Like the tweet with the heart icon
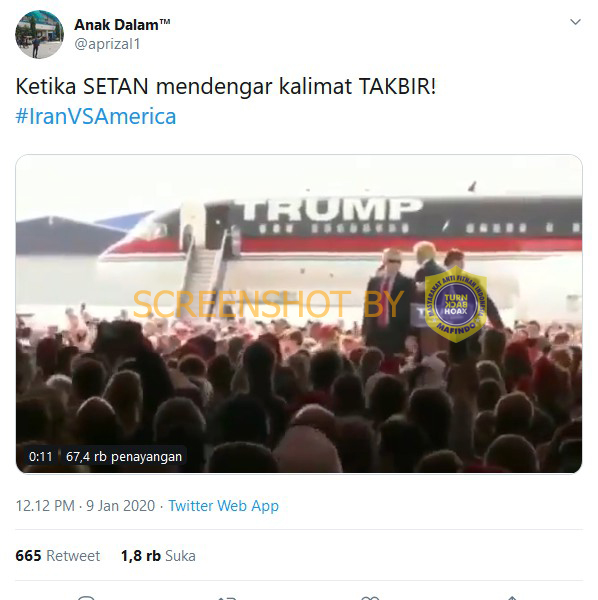Image resolution: width=598 pixels, height=600 pixels. (x=370, y=598)
